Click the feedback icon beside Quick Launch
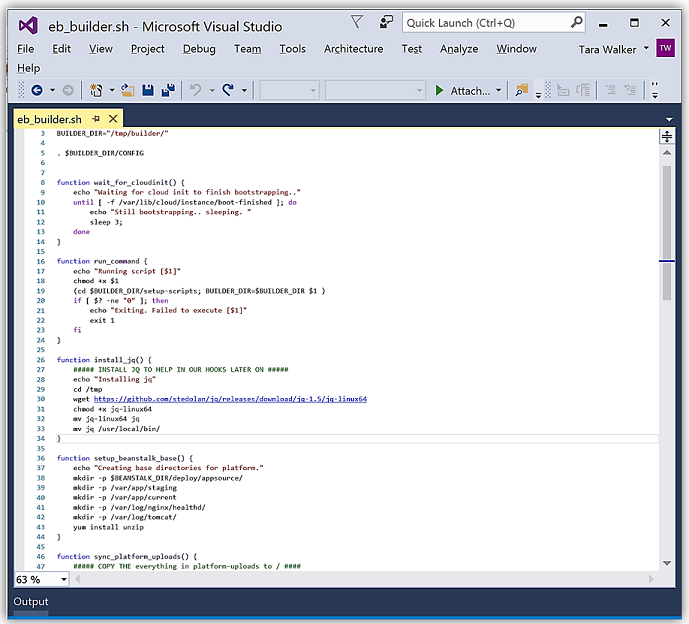This screenshot has height=624, width=689. point(386,22)
